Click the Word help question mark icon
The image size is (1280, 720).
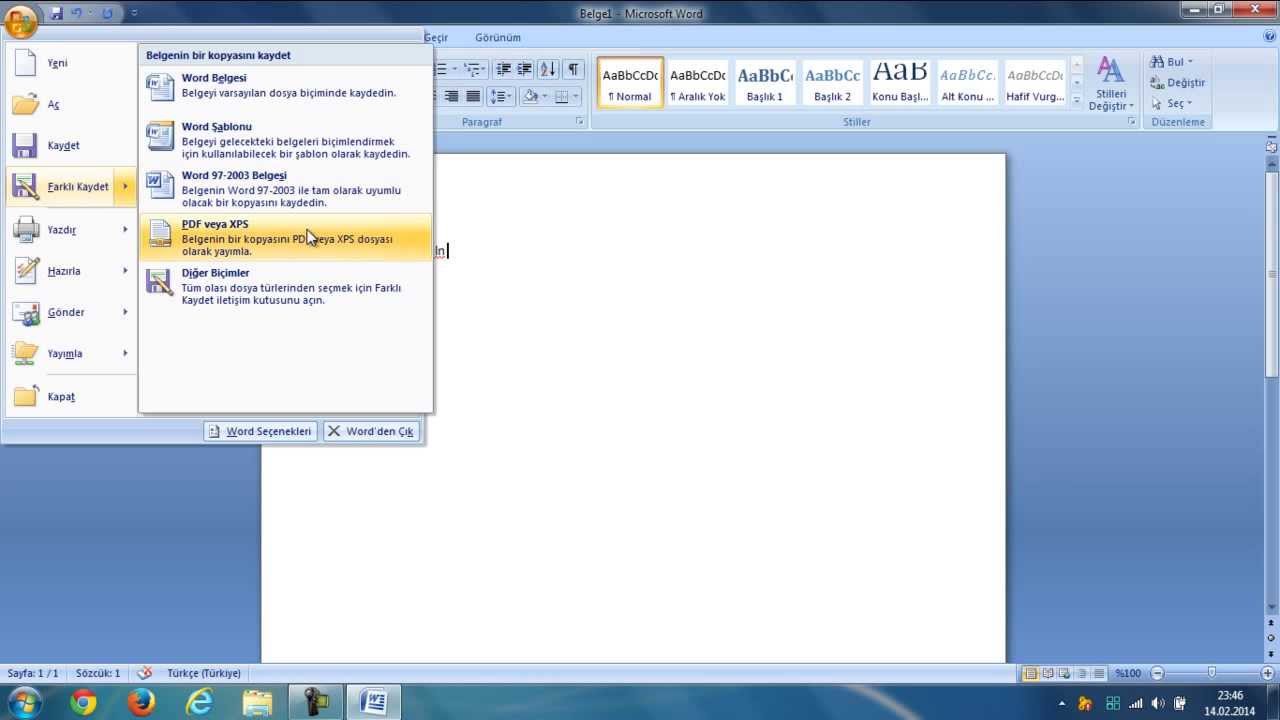tap(1270, 37)
